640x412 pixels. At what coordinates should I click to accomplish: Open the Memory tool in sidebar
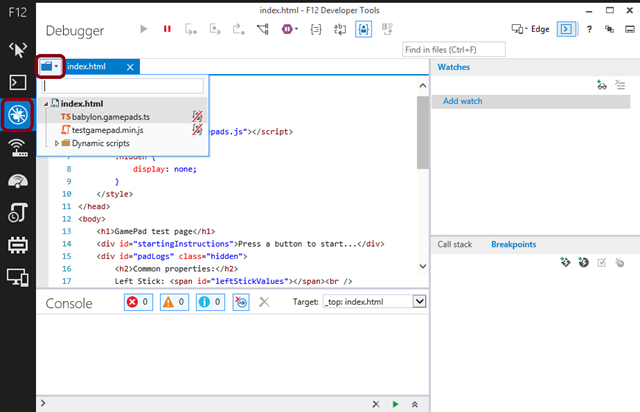[18, 245]
